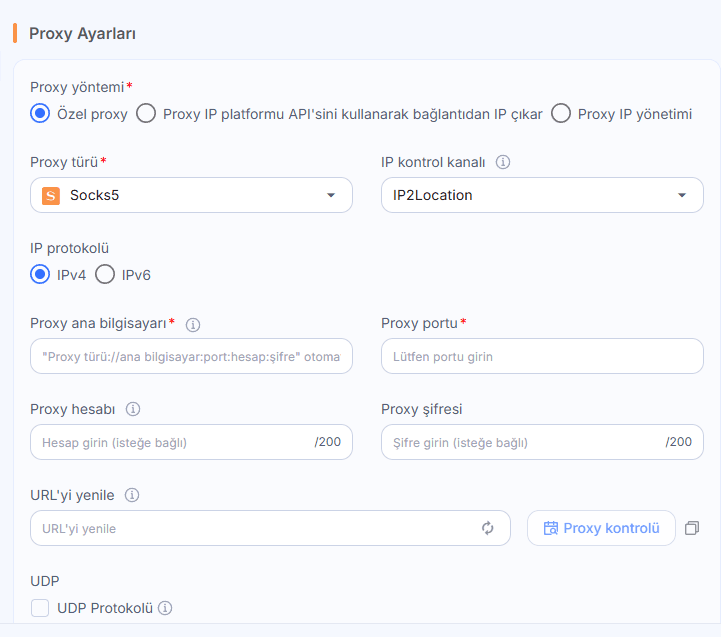Click info icon beside URL'yi yenile label
The width and height of the screenshot is (721, 637).
tap(132, 495)
